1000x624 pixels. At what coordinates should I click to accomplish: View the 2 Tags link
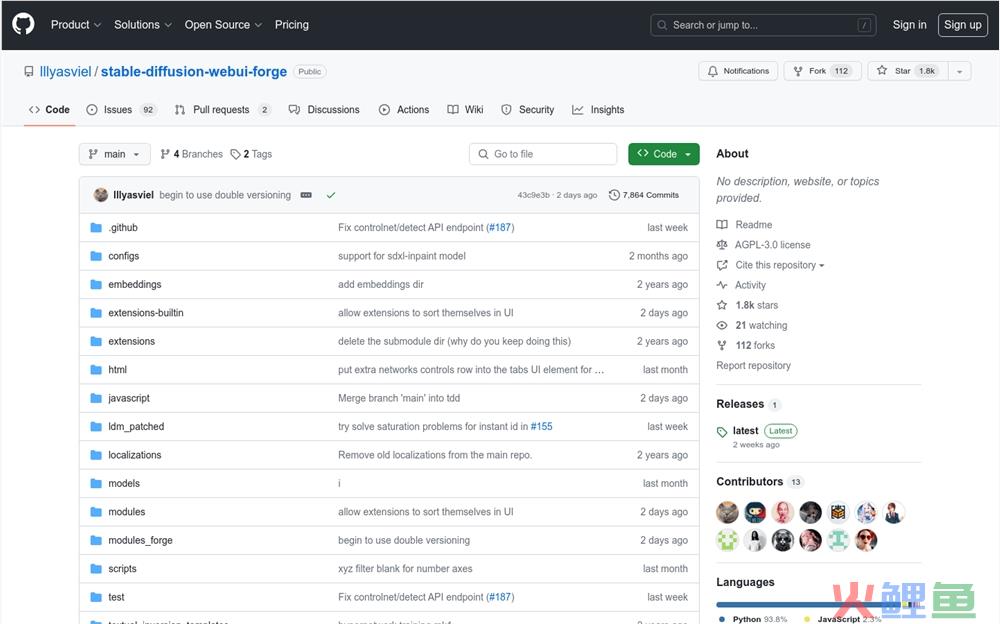click(251, 154)
